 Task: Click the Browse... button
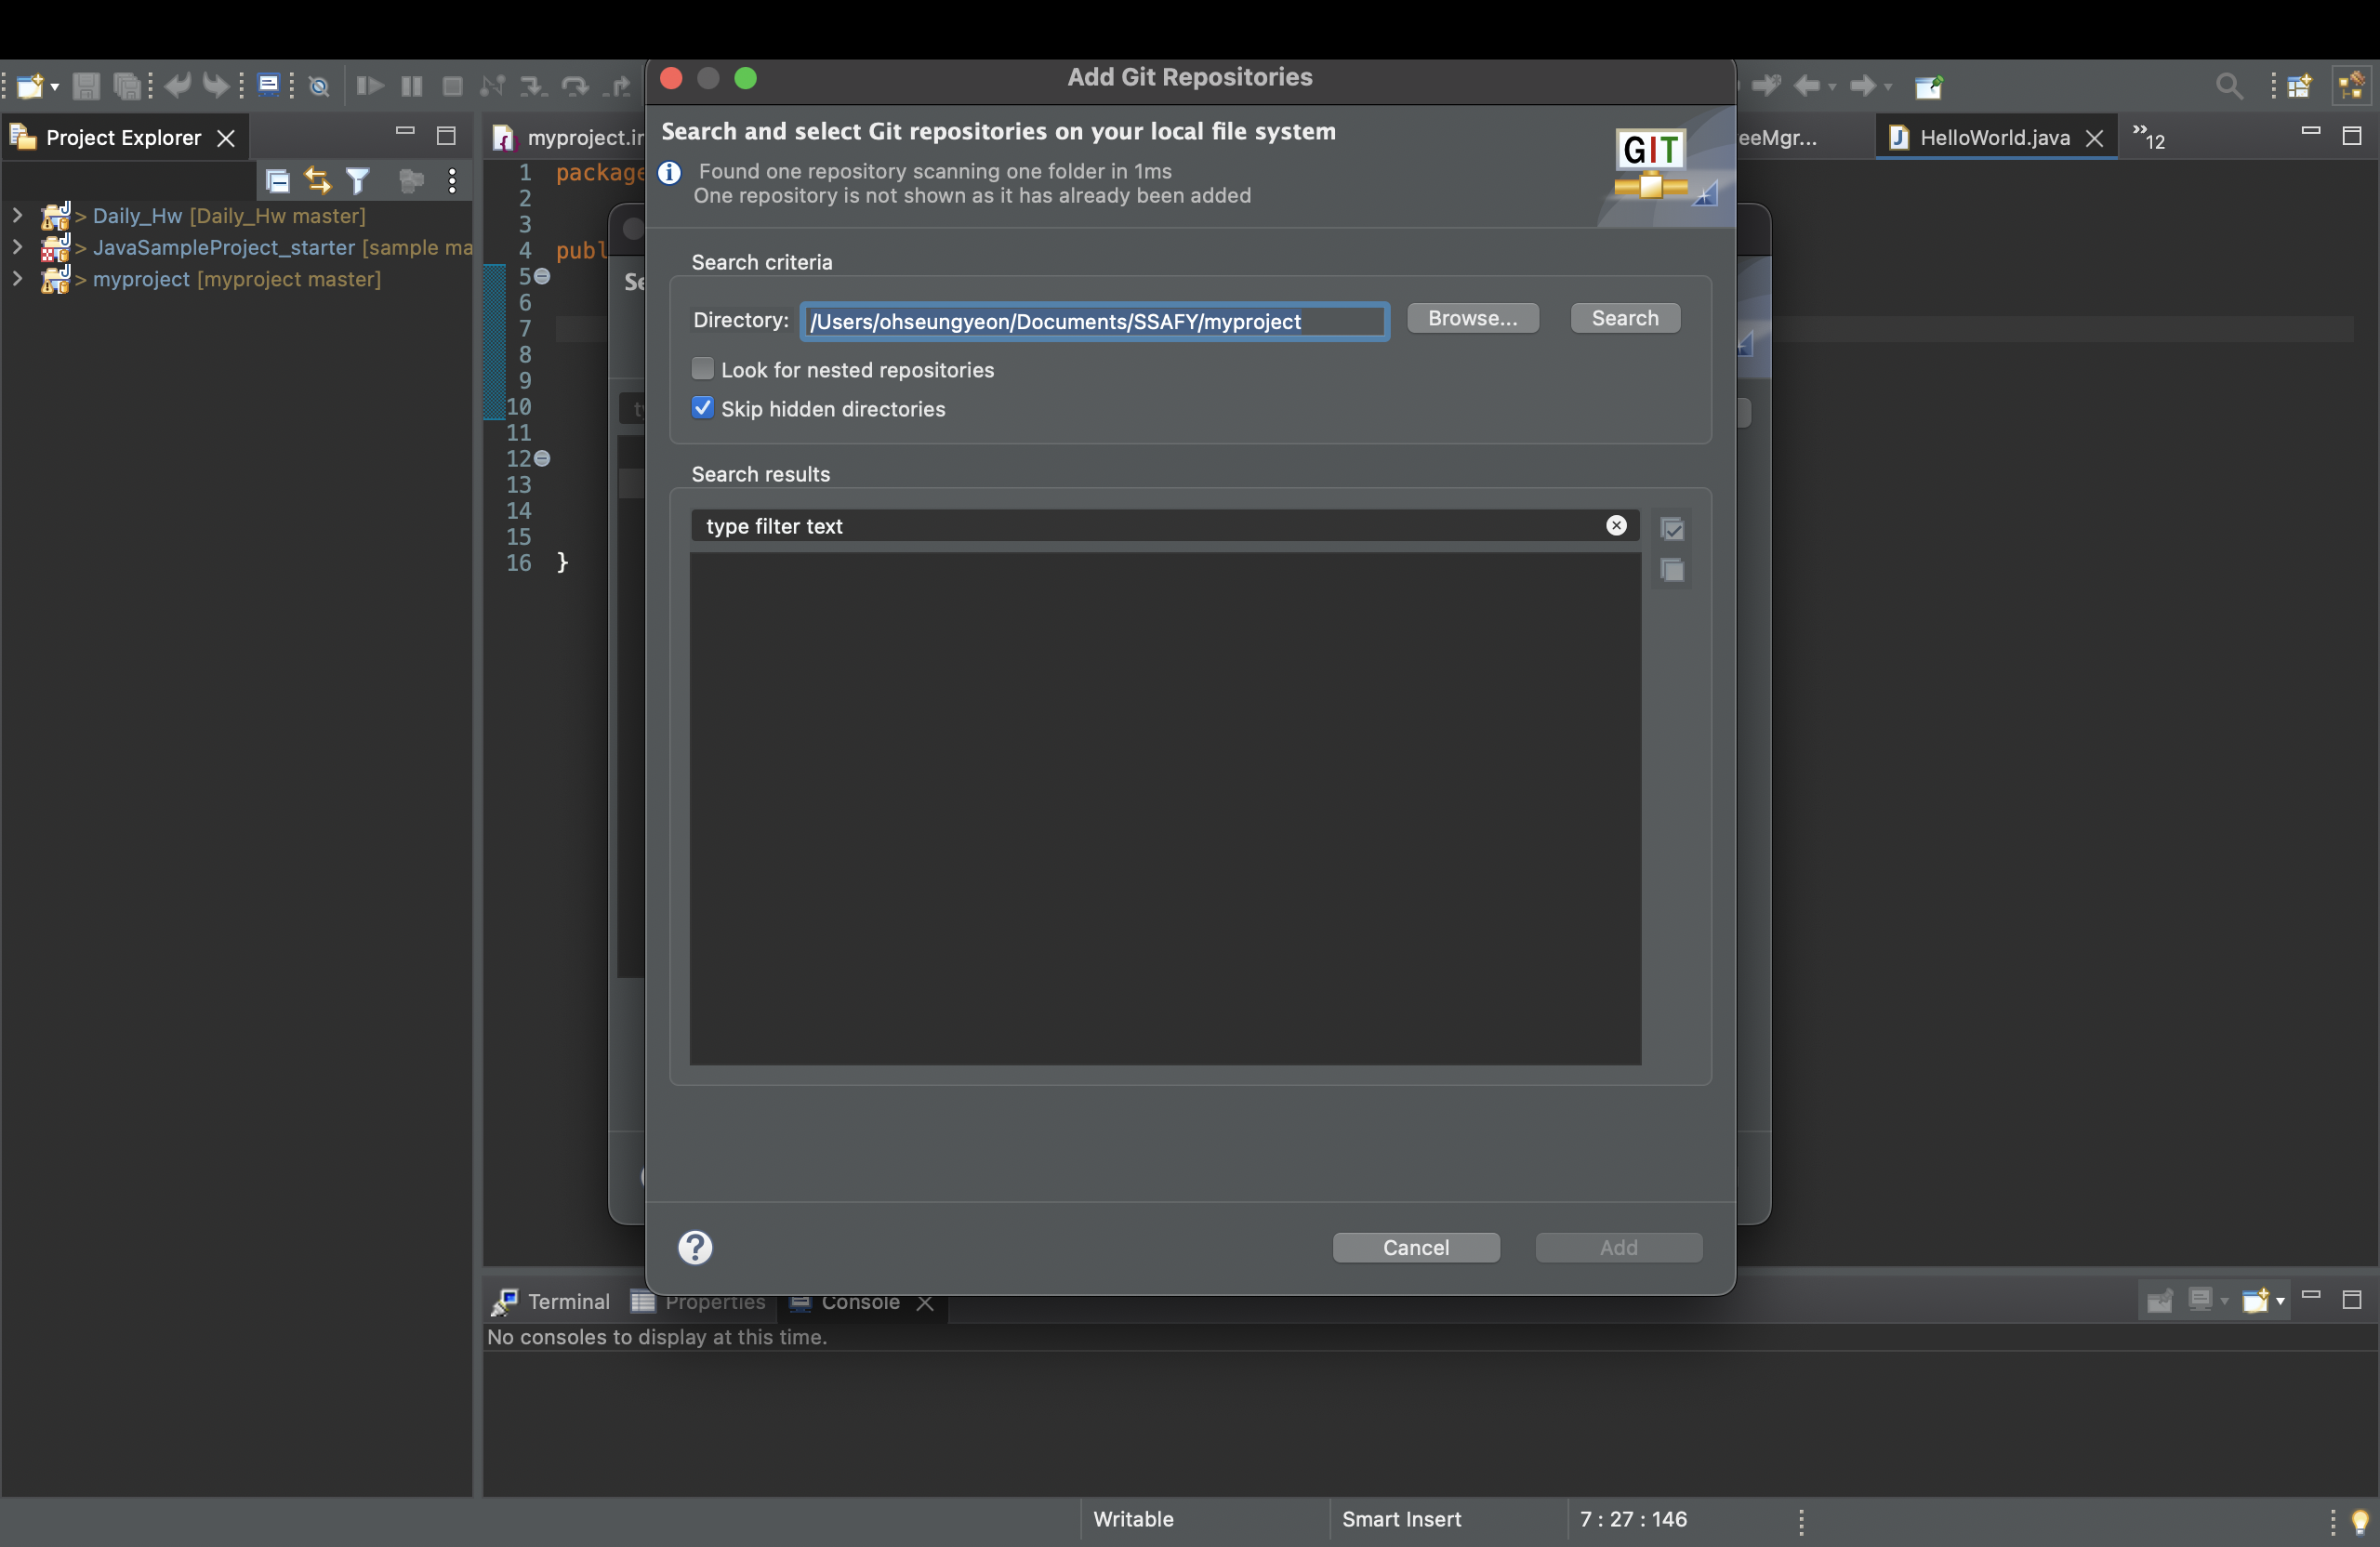1472,318
